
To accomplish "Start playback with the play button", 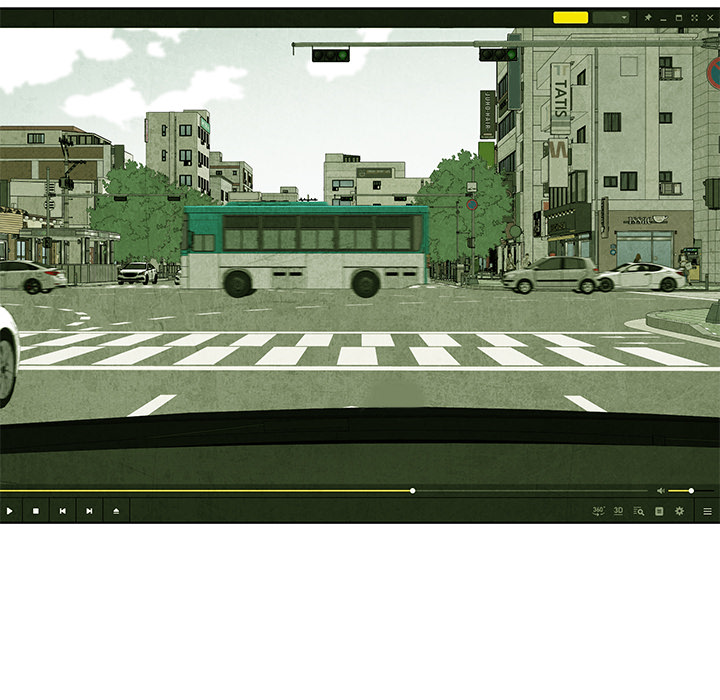I will tap(10, 511).
